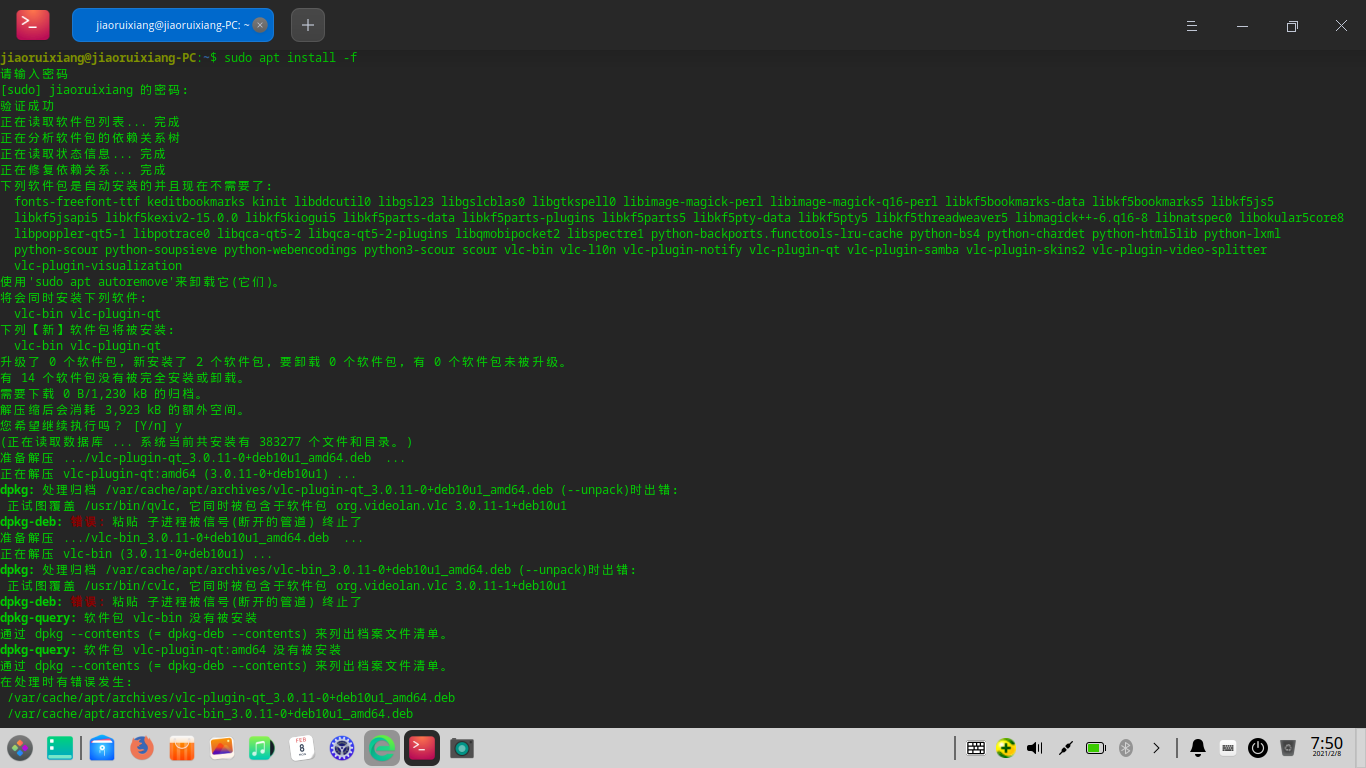Open the keyboard tray icon beside green plus
The image size is (1366, 768).
pyautogui.click(x=976, y=748)
